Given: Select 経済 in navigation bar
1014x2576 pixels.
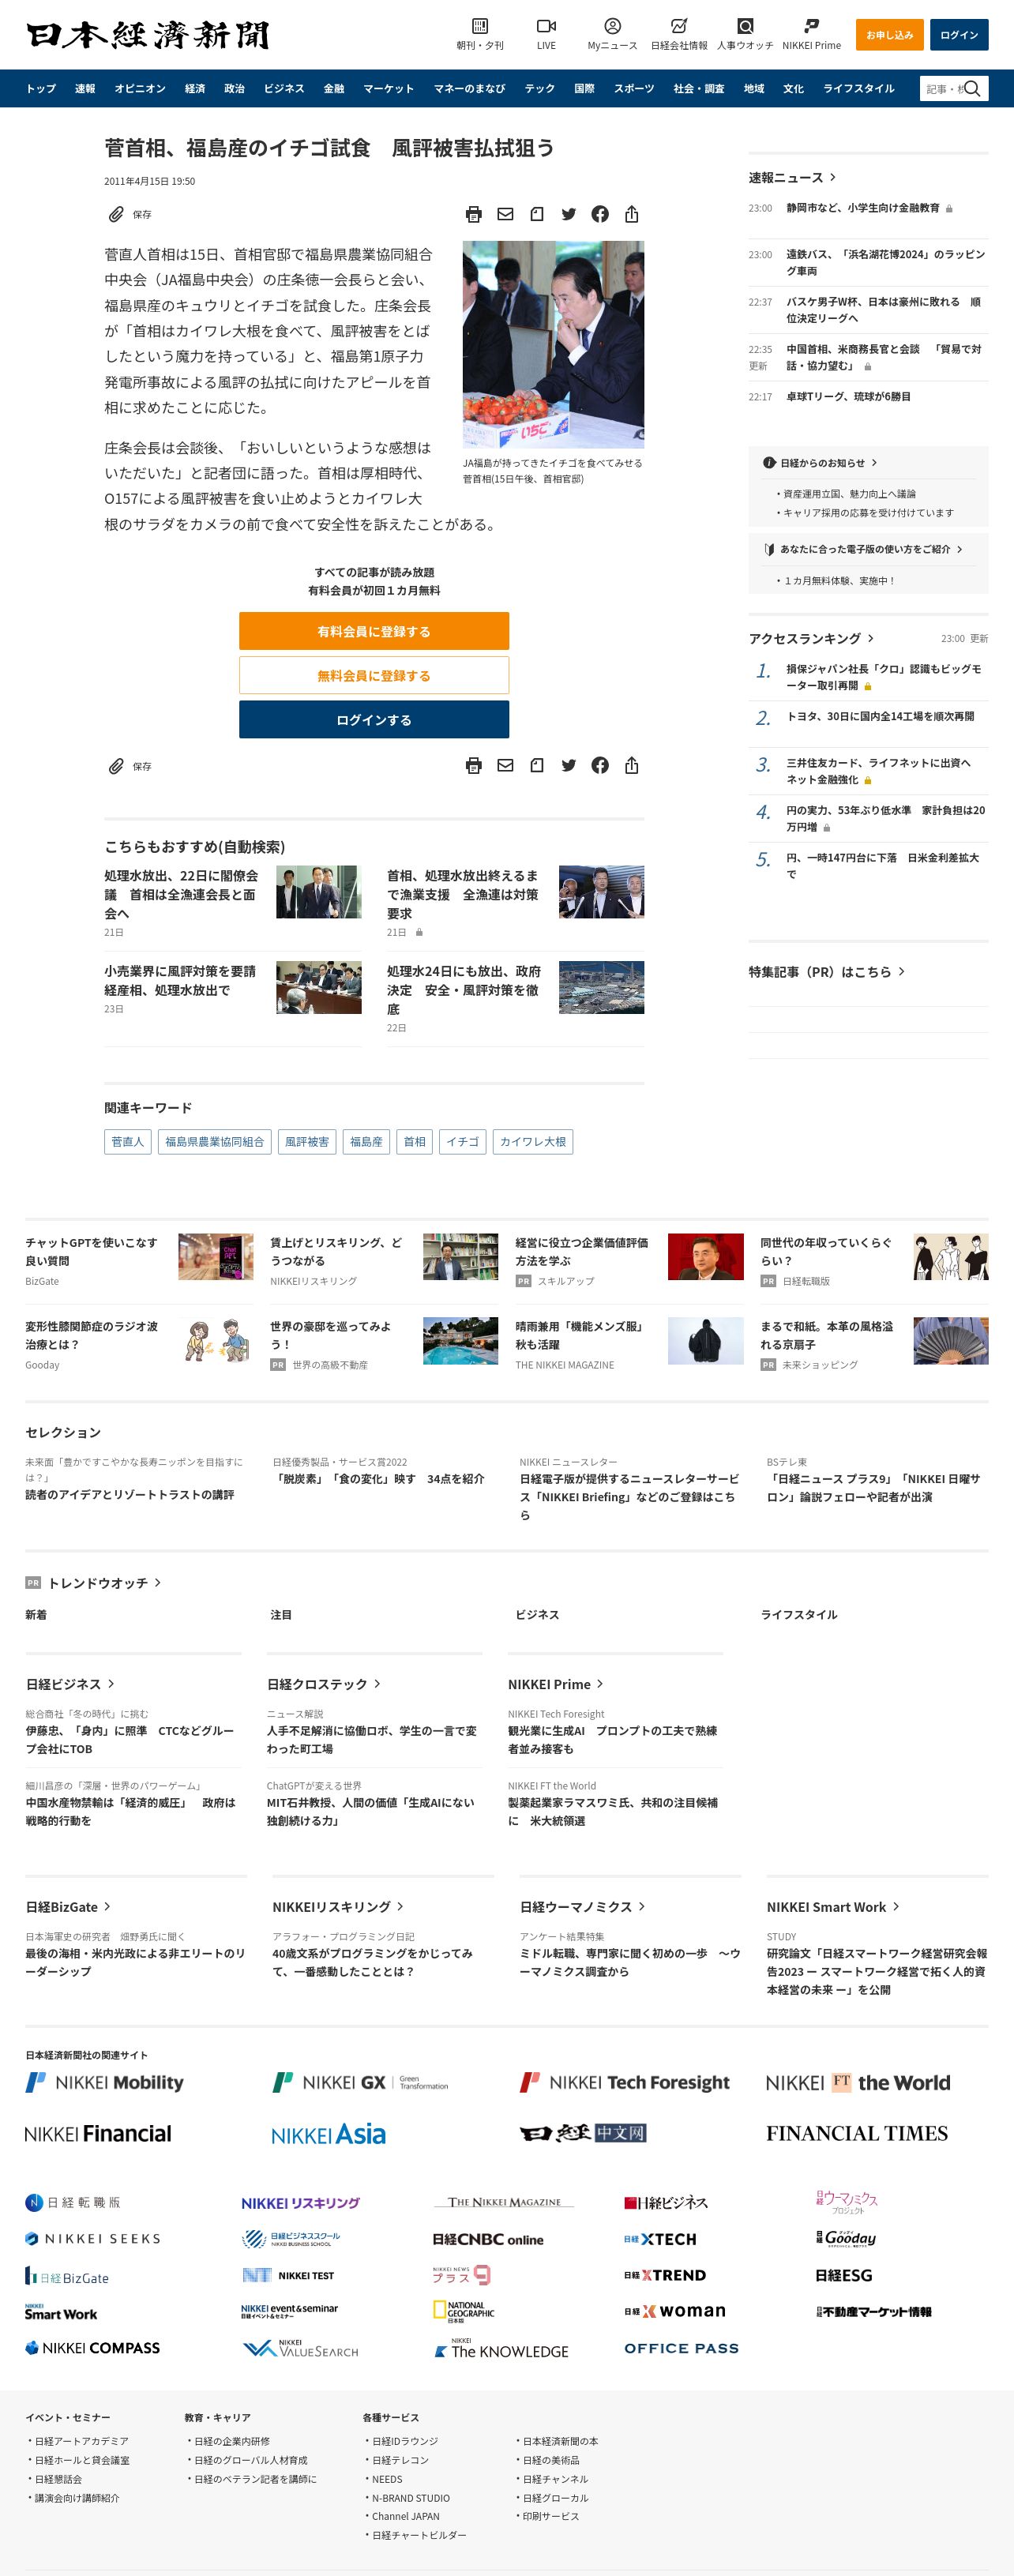Looking at the screenshot, I should pyautogui.click(x=195, y=89).
